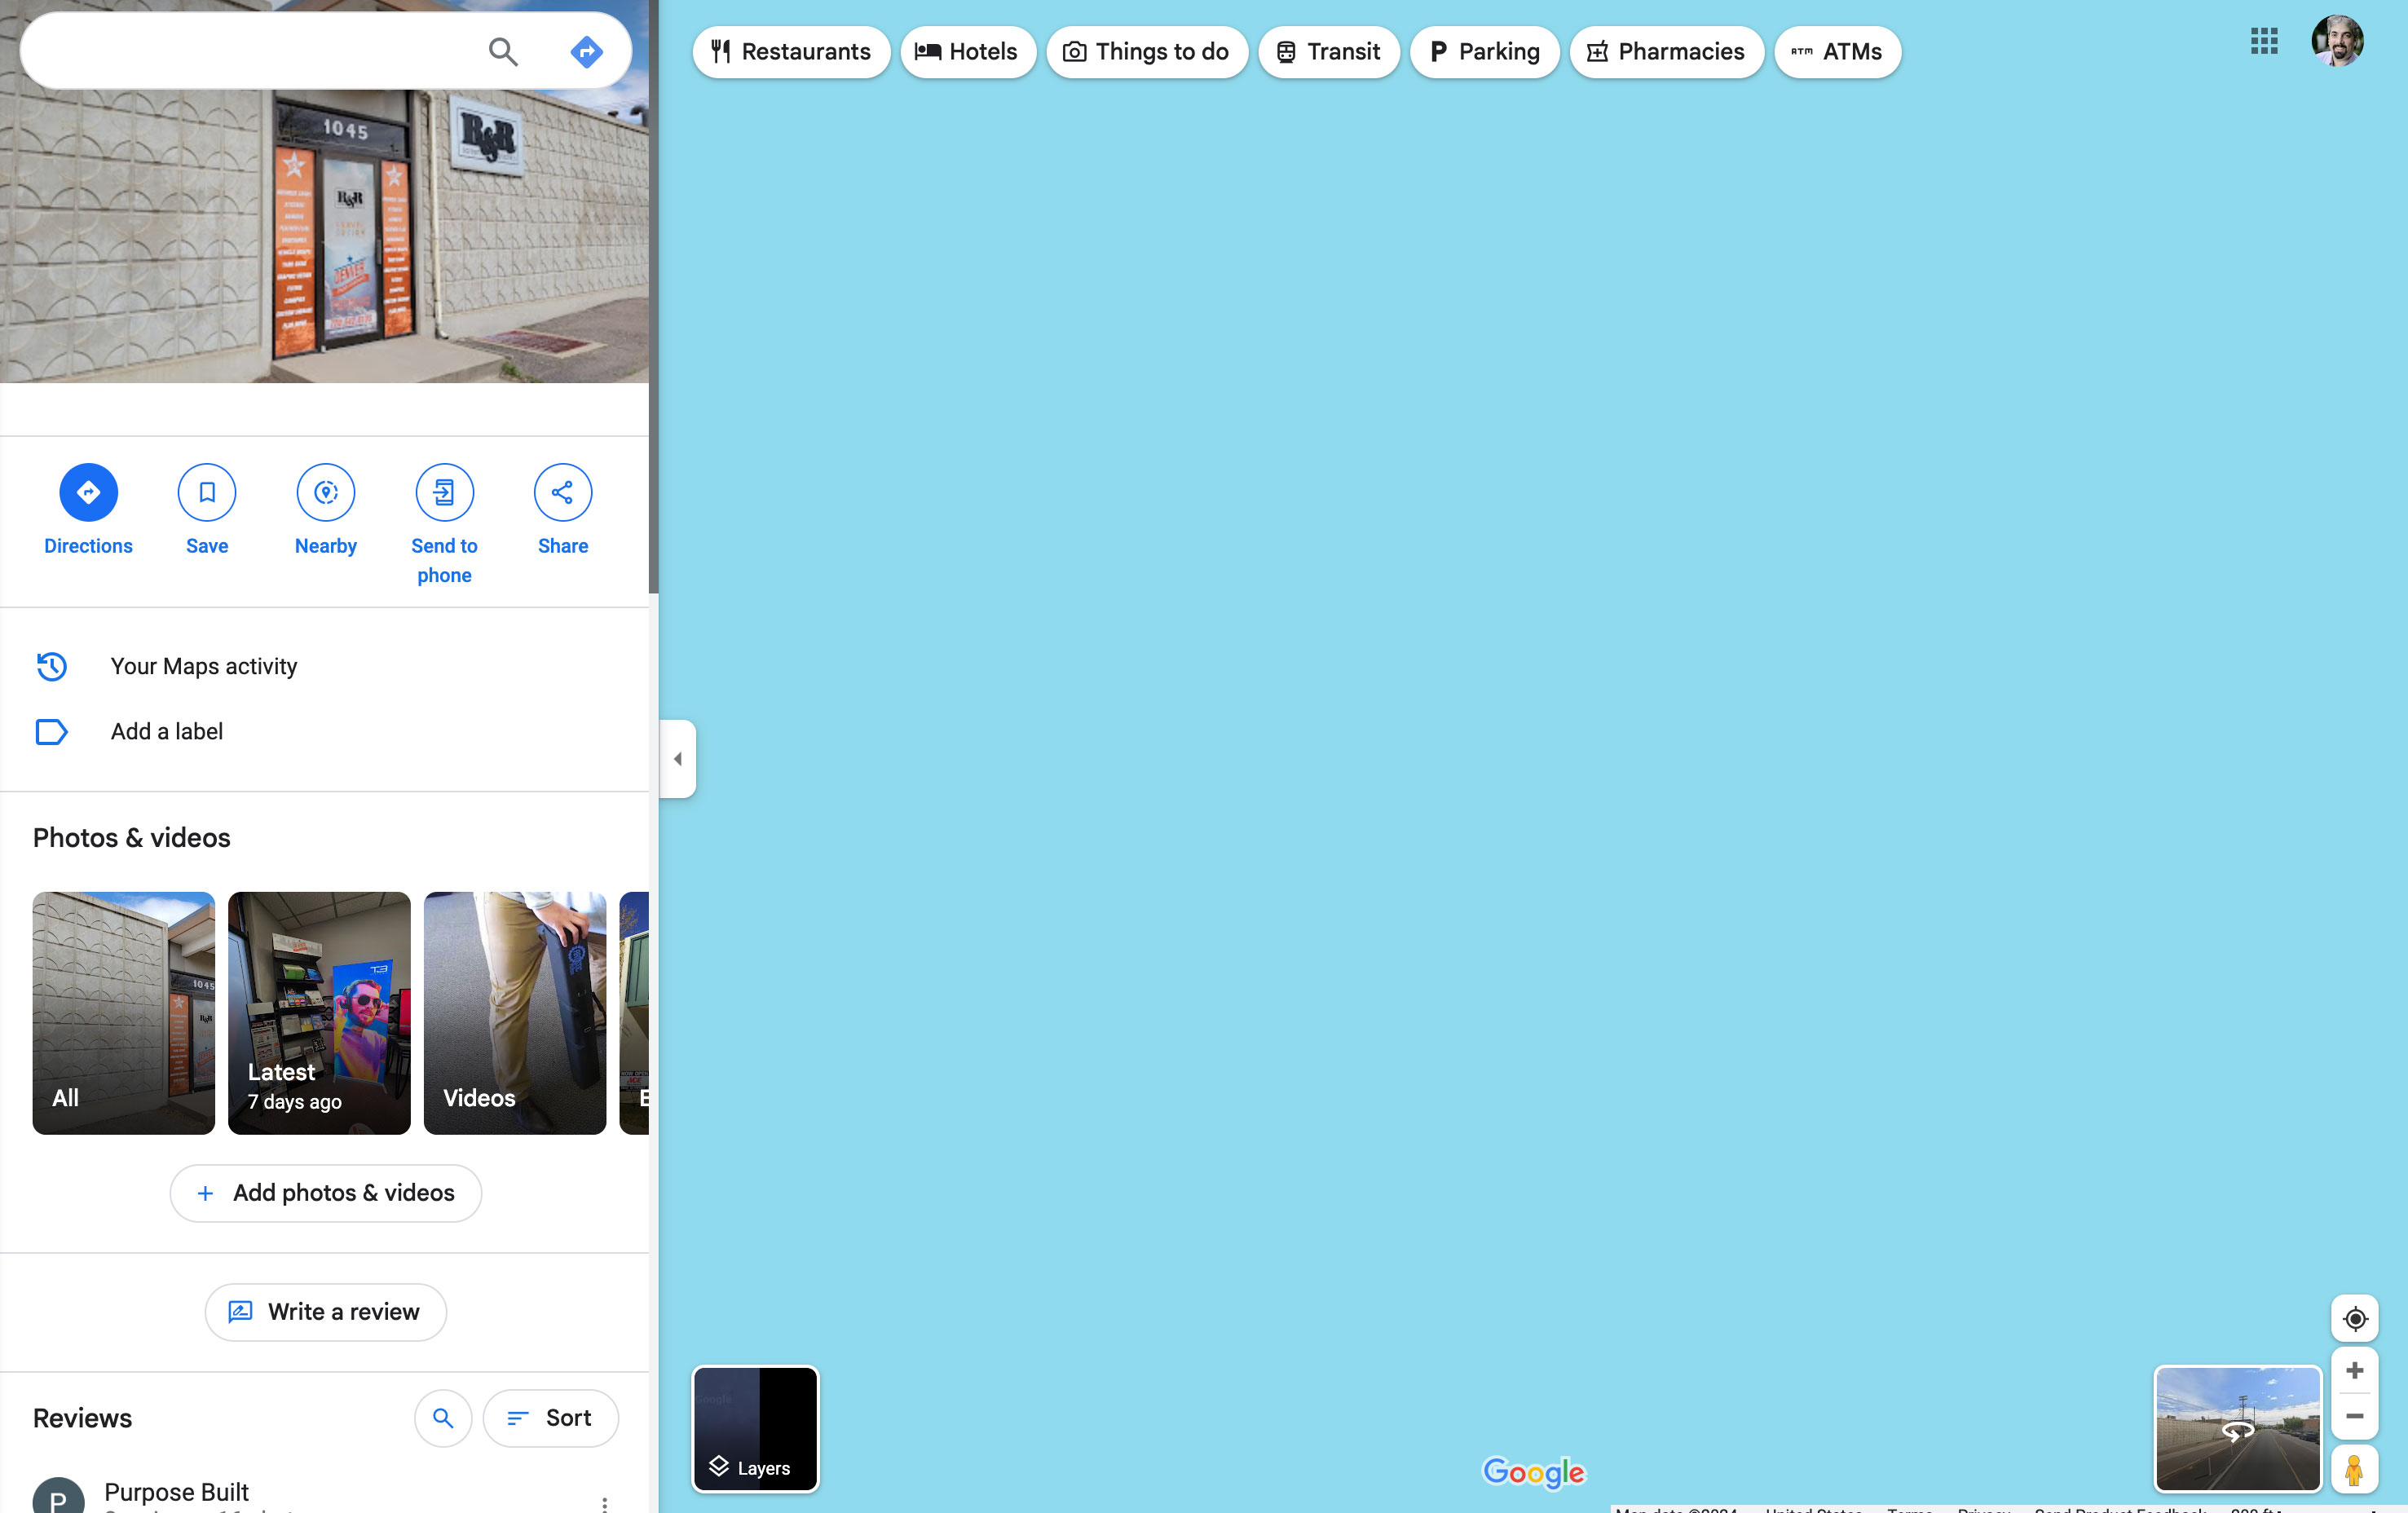2408x1513 pixels.
Task: Filter map by ATMs
Action: (1838, 52)
